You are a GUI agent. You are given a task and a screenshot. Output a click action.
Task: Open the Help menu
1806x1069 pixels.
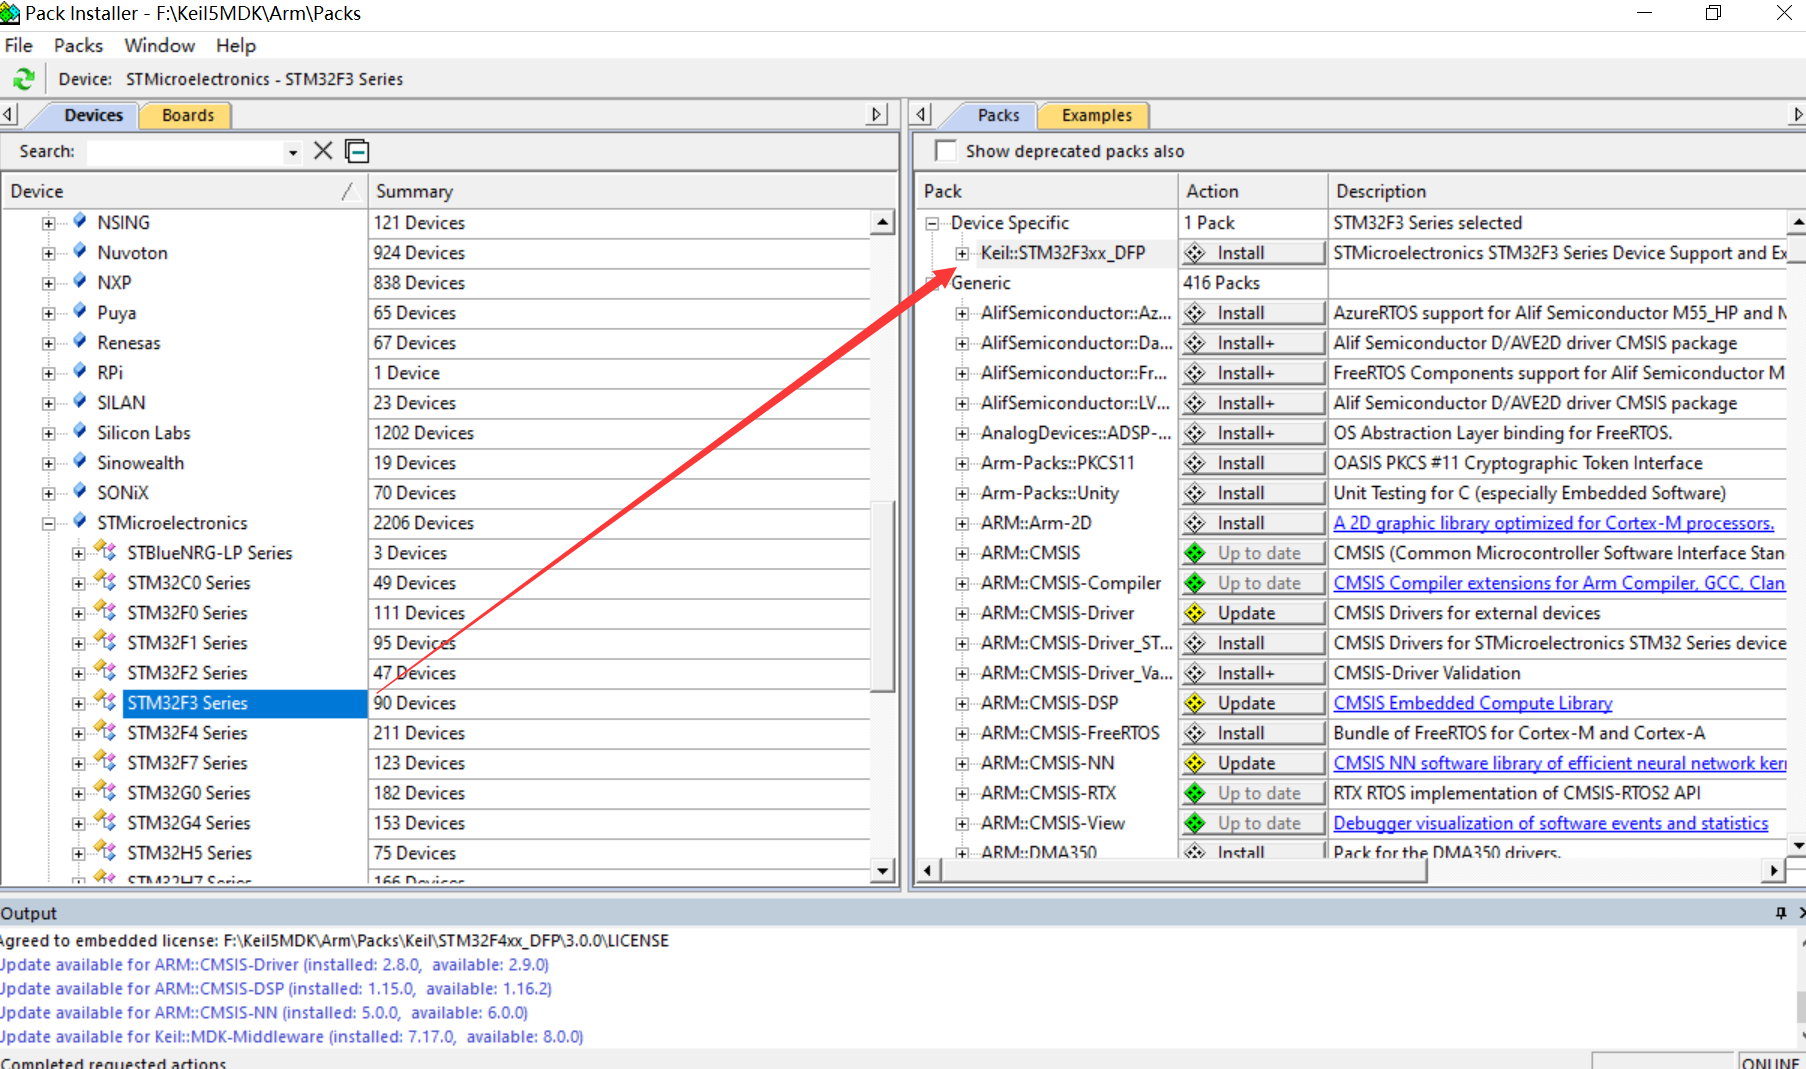236,45
